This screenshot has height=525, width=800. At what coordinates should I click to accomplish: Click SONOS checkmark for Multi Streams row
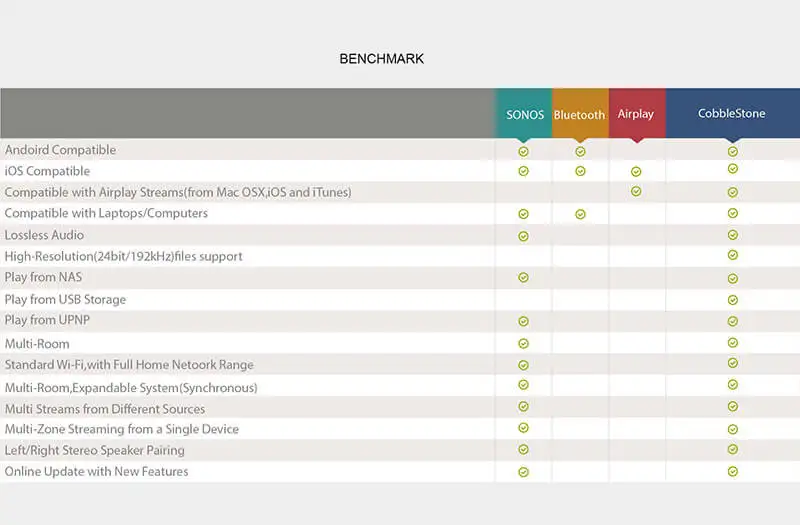523,407
